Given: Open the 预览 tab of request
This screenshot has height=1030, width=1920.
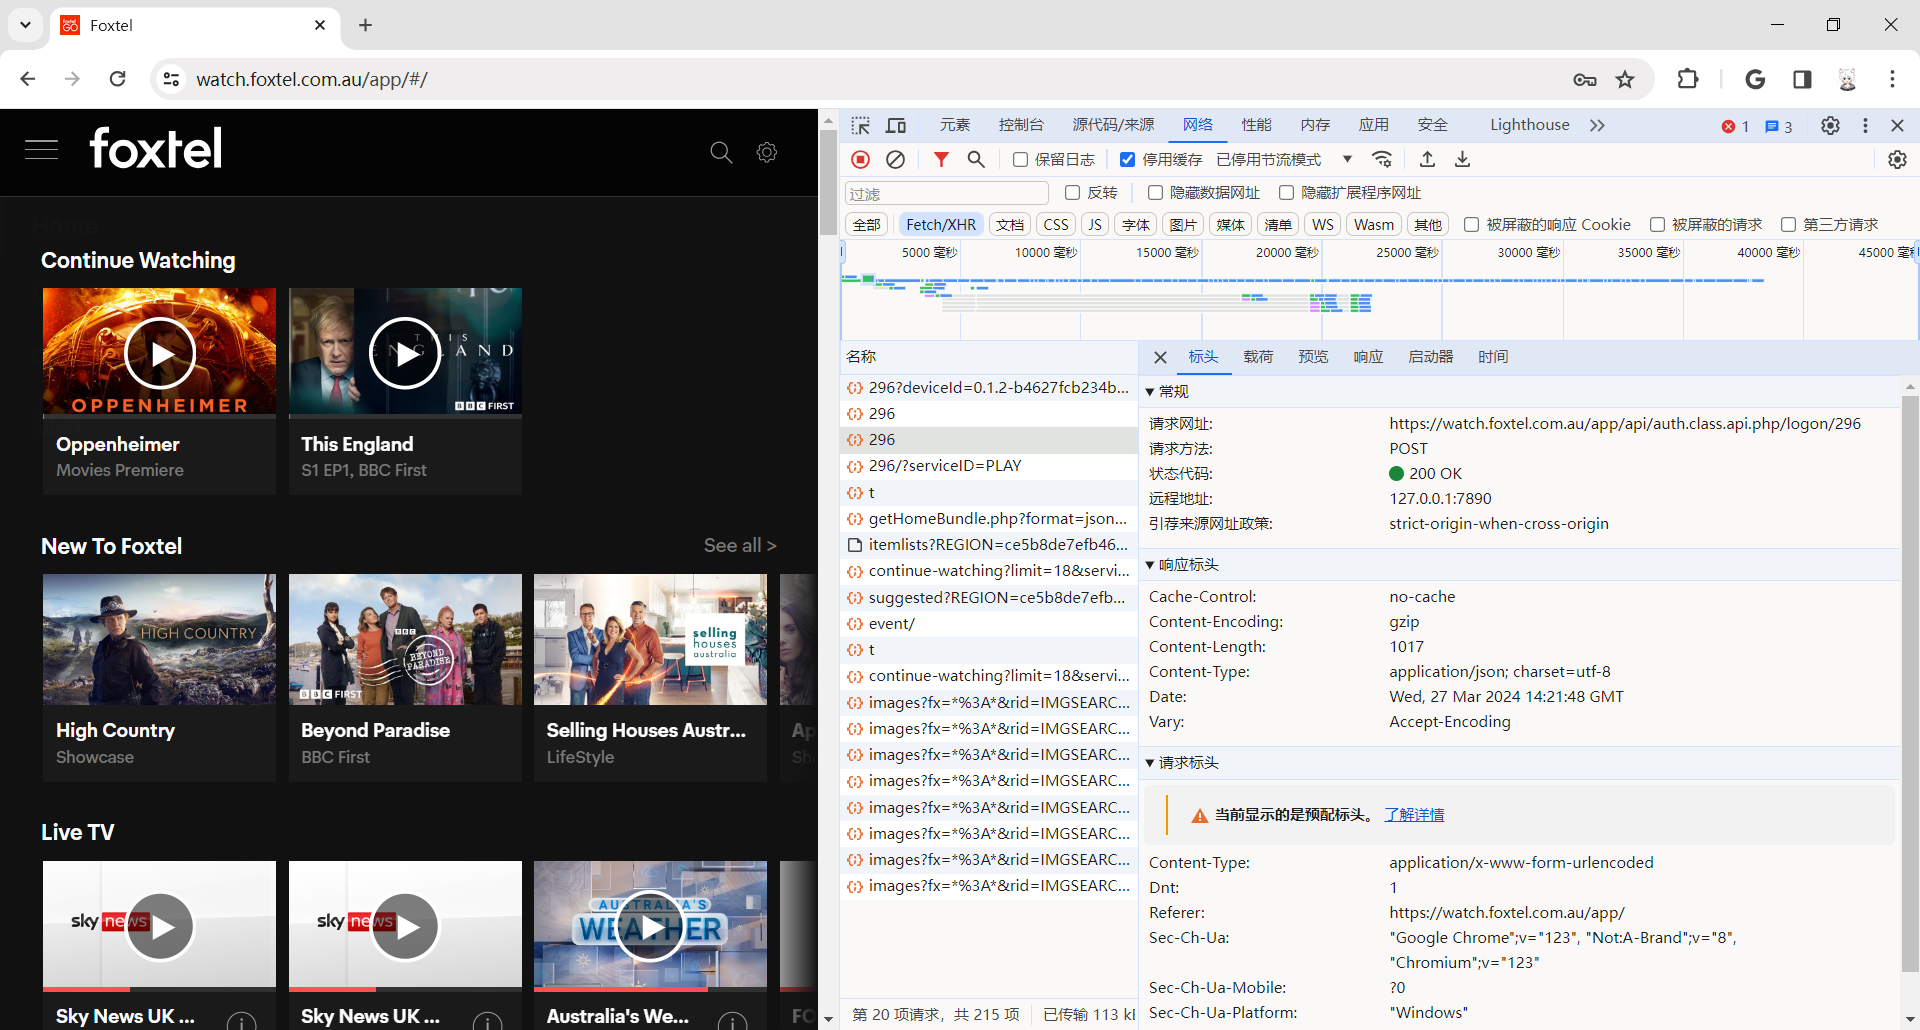Looking at the screenshot, I should coord(1312,357).
